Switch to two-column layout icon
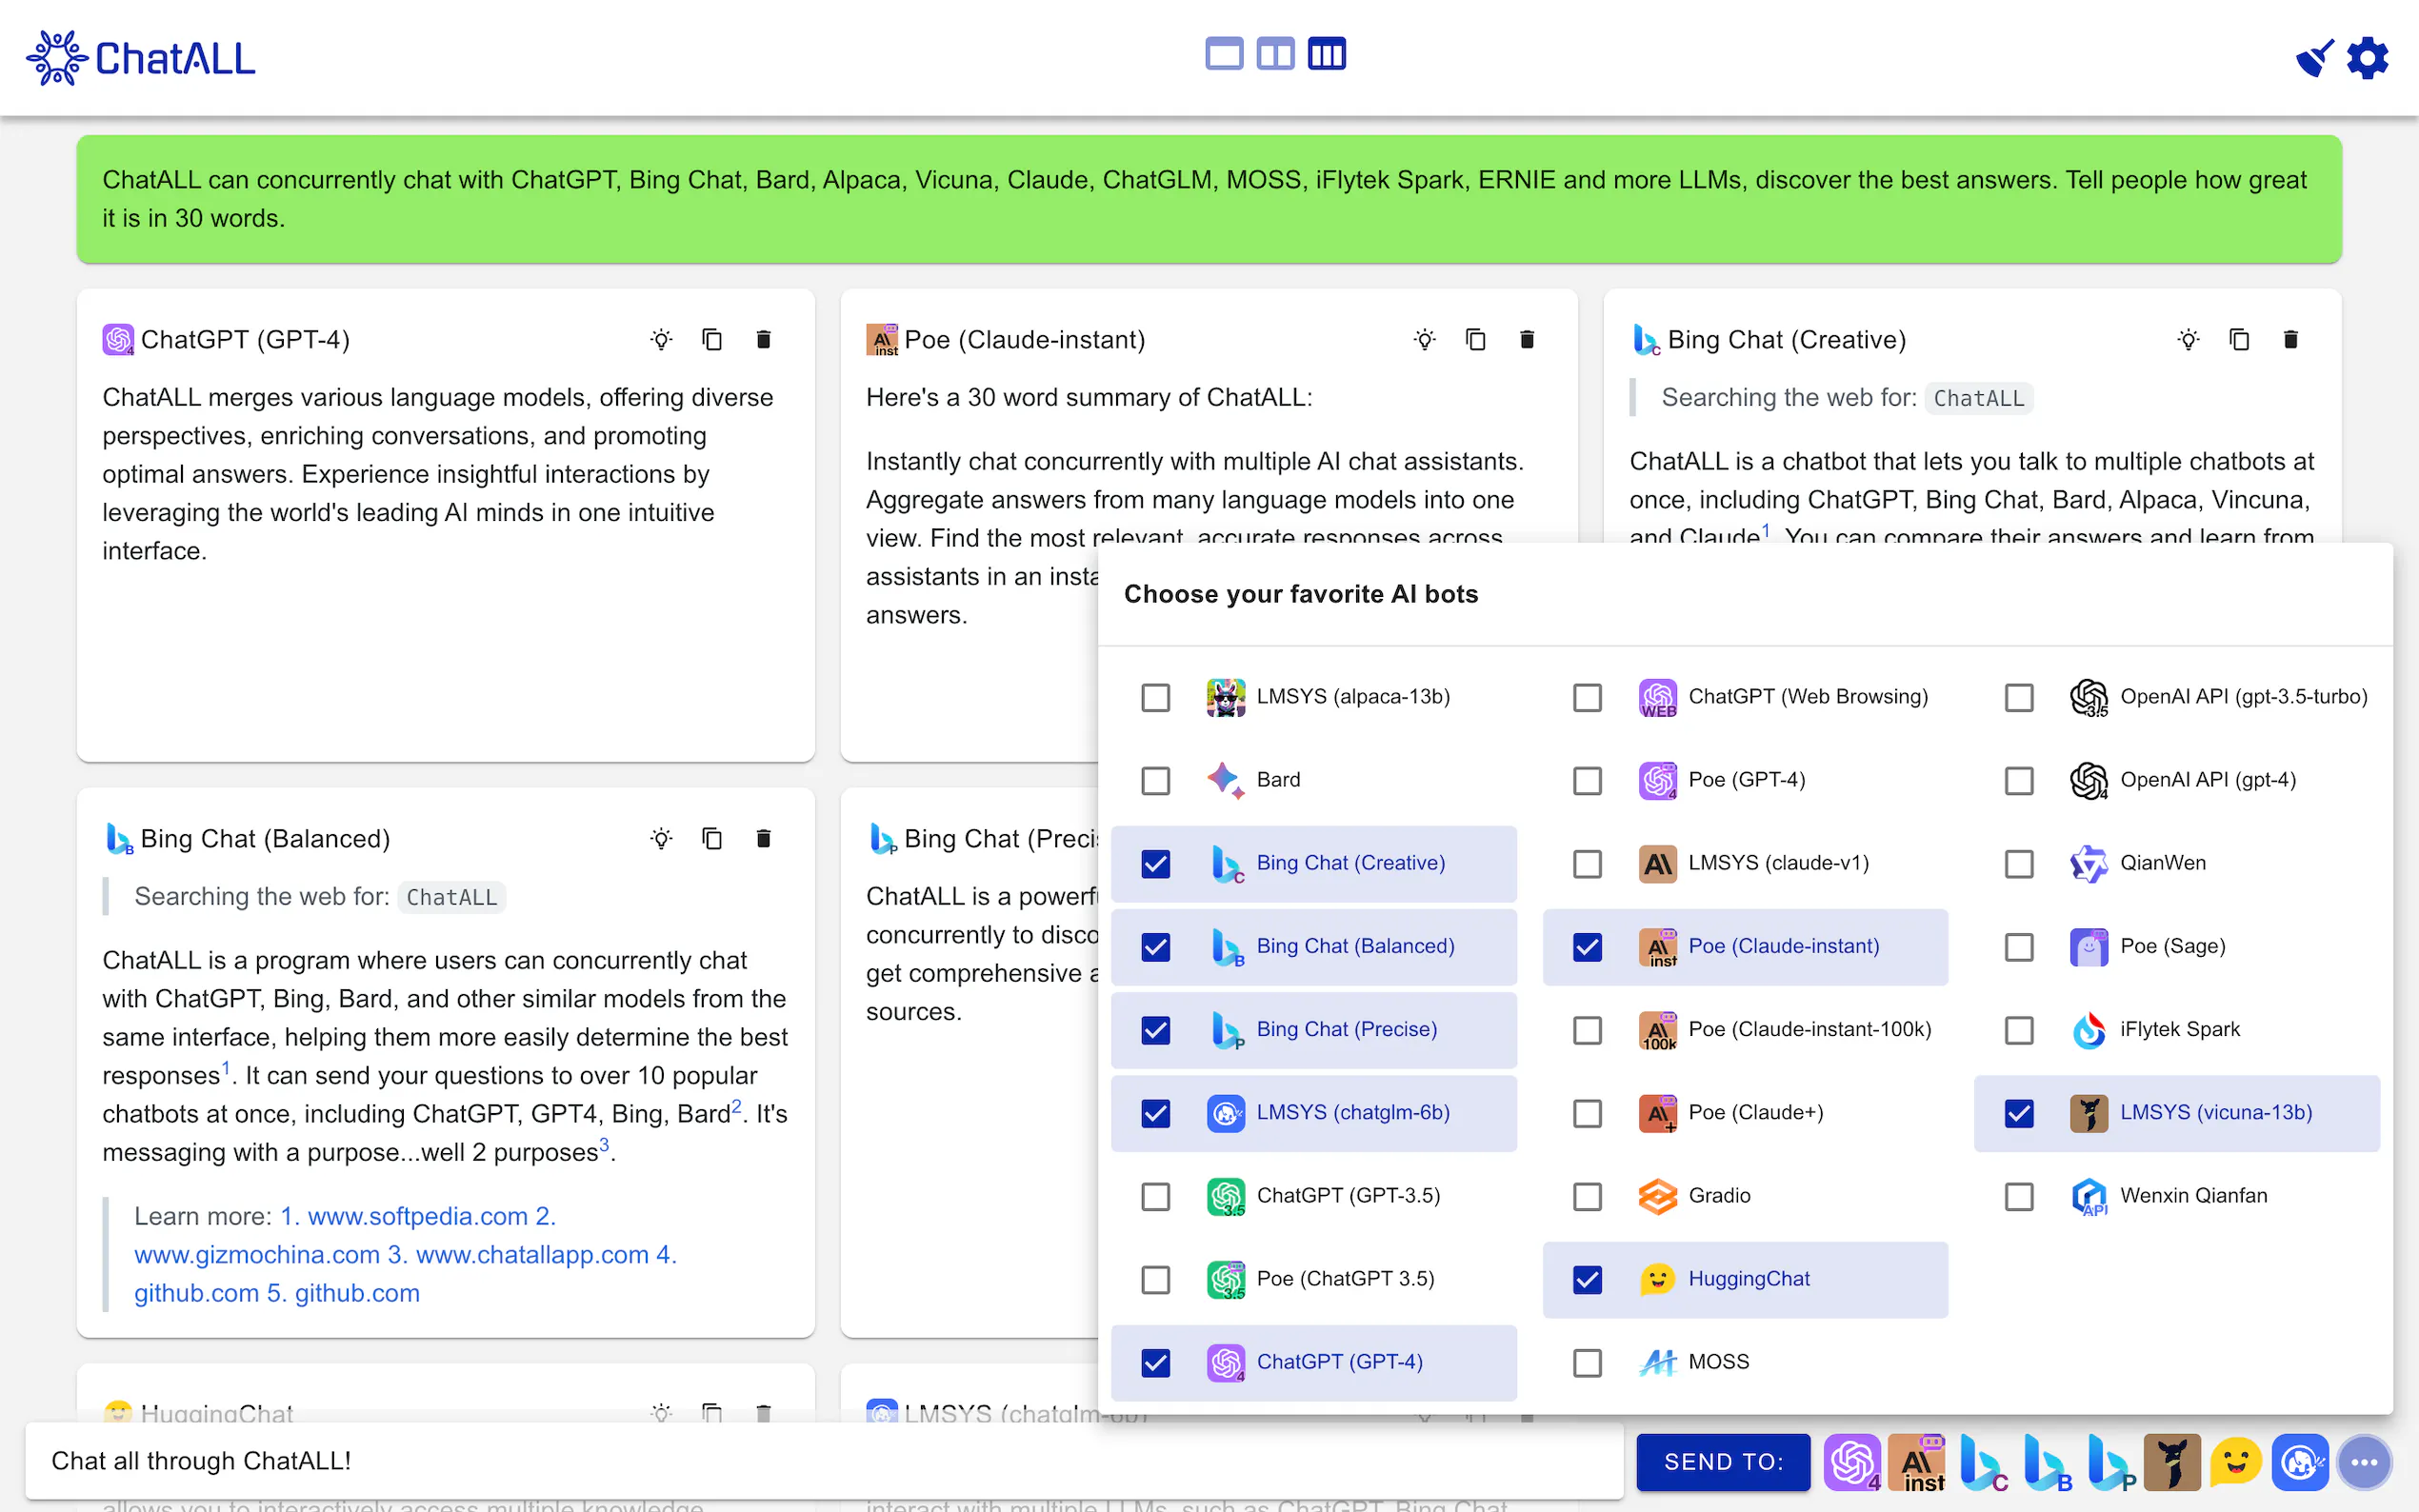This screenshot has width=2419, height=1512. 1275,54
